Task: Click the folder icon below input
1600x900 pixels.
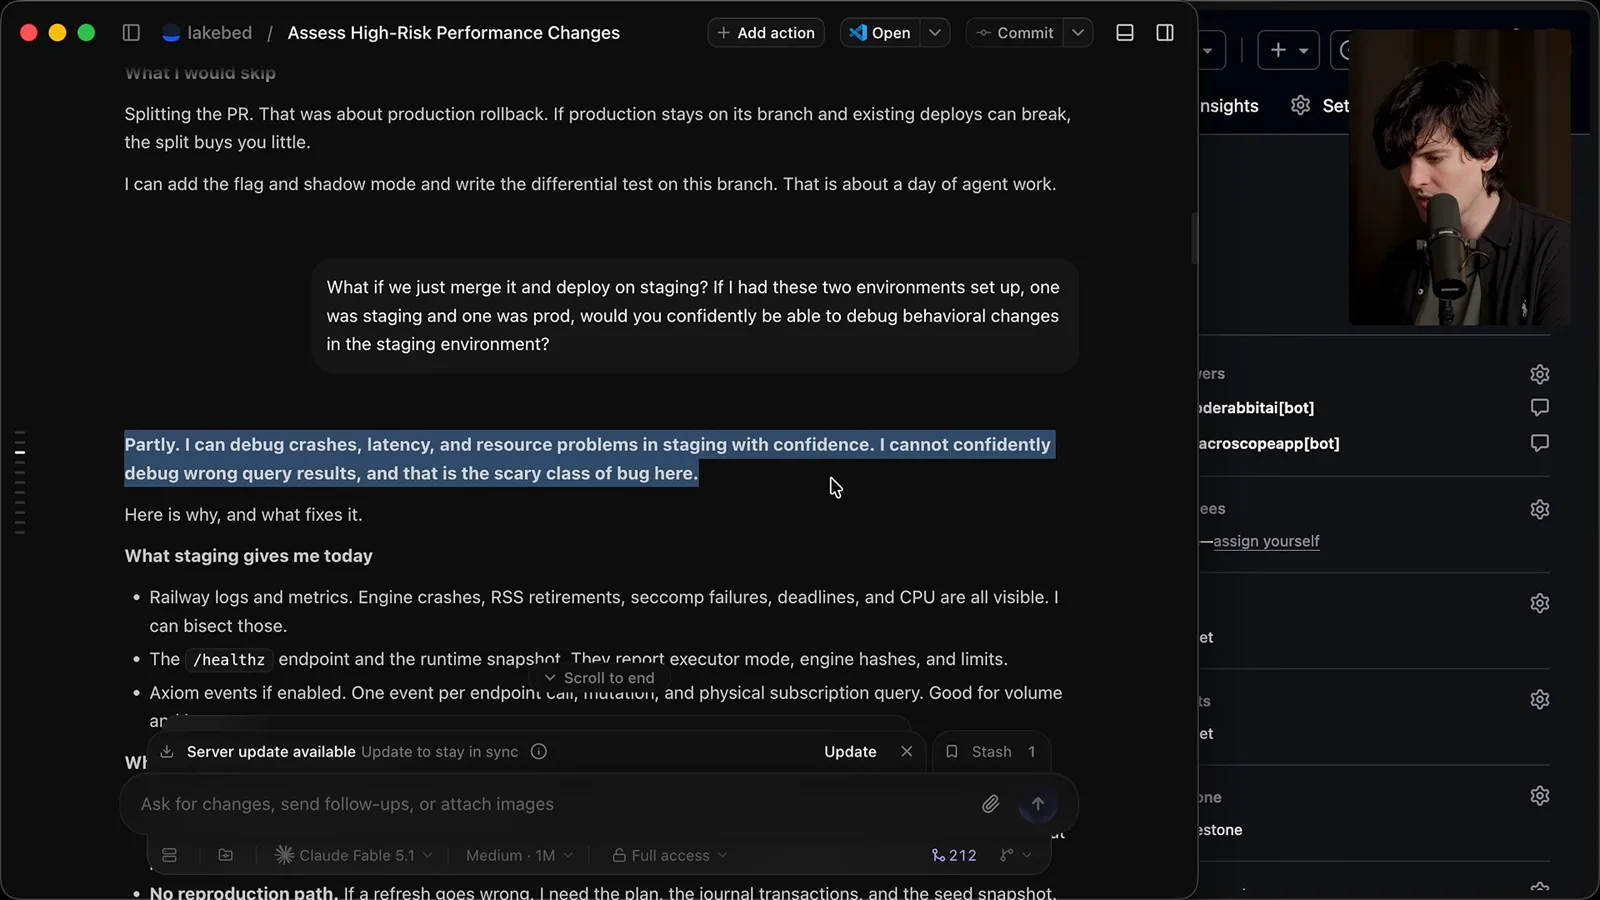Action: point(226,856)
